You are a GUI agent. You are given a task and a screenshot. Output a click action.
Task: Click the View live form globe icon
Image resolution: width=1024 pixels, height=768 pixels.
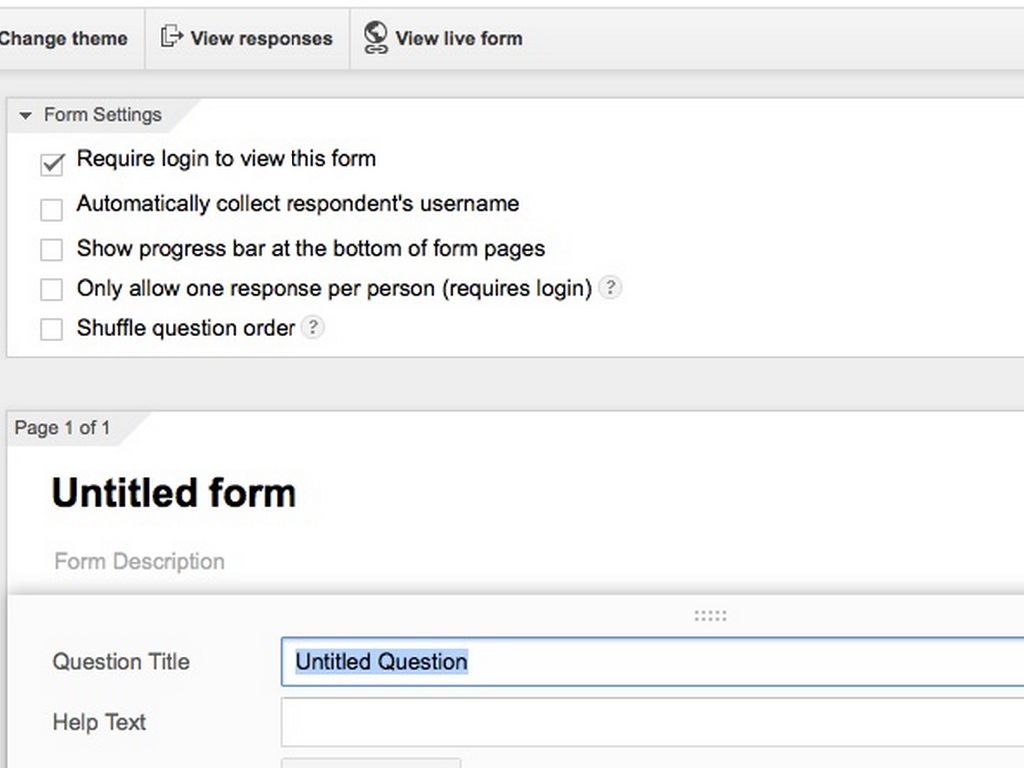[x=376, y=37]
